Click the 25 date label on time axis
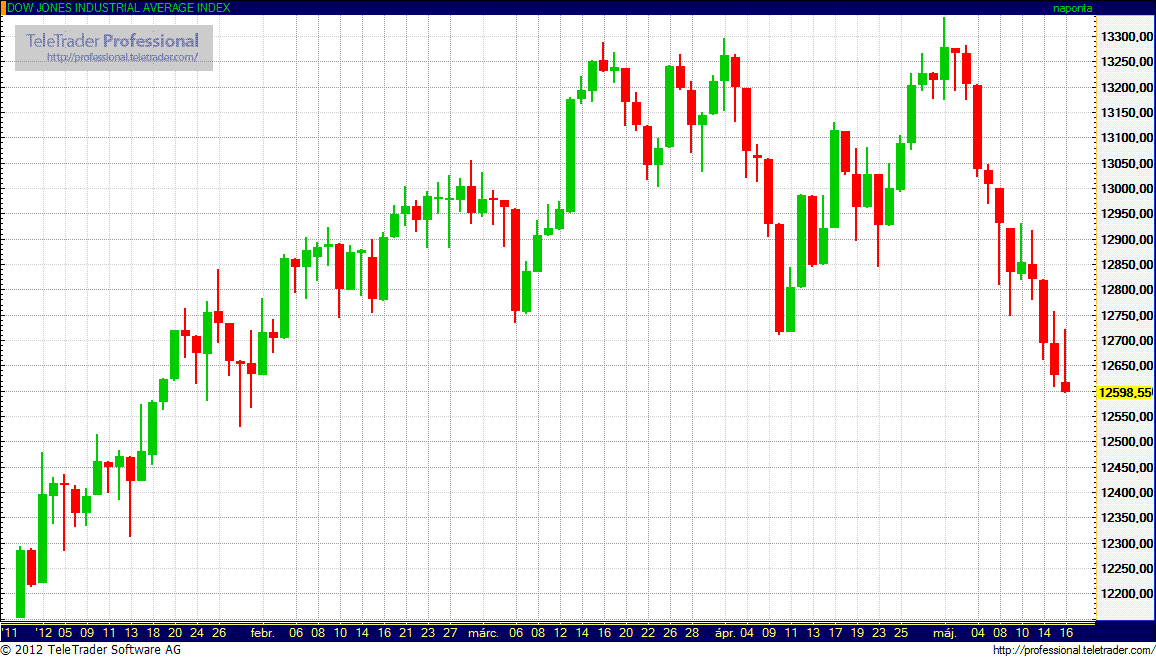The image size is (1156, 659). pyautogui.click(x=900, y=633)
